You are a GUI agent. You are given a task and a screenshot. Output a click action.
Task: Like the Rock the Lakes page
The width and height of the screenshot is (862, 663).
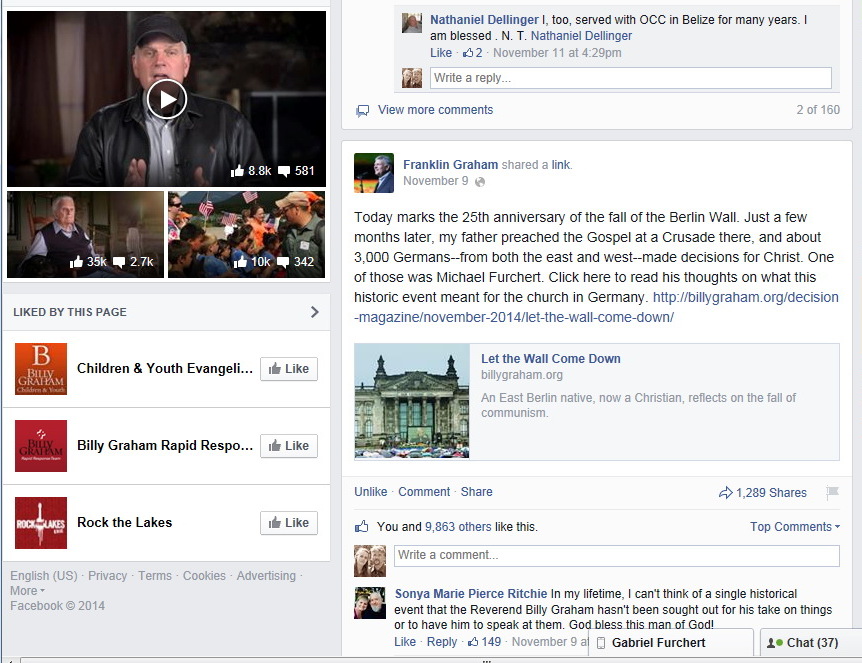[288, 523]
